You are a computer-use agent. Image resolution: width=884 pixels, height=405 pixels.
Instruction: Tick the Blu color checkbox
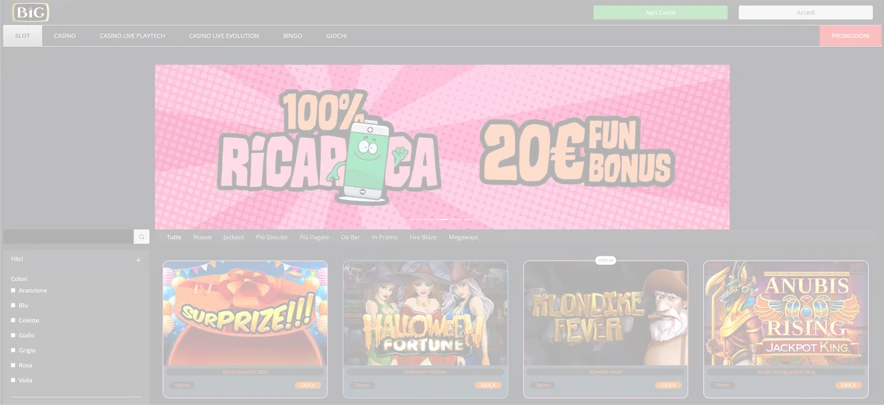tap(13, 305)
